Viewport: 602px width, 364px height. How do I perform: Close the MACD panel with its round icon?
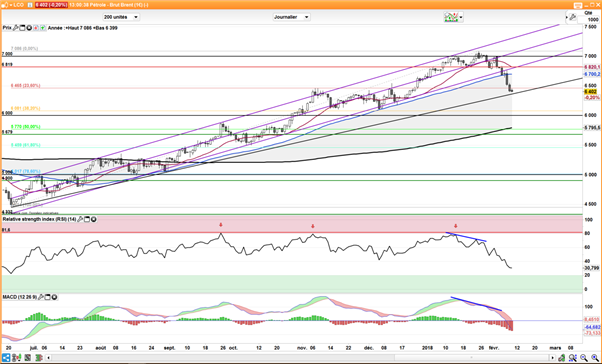(55, 297)
